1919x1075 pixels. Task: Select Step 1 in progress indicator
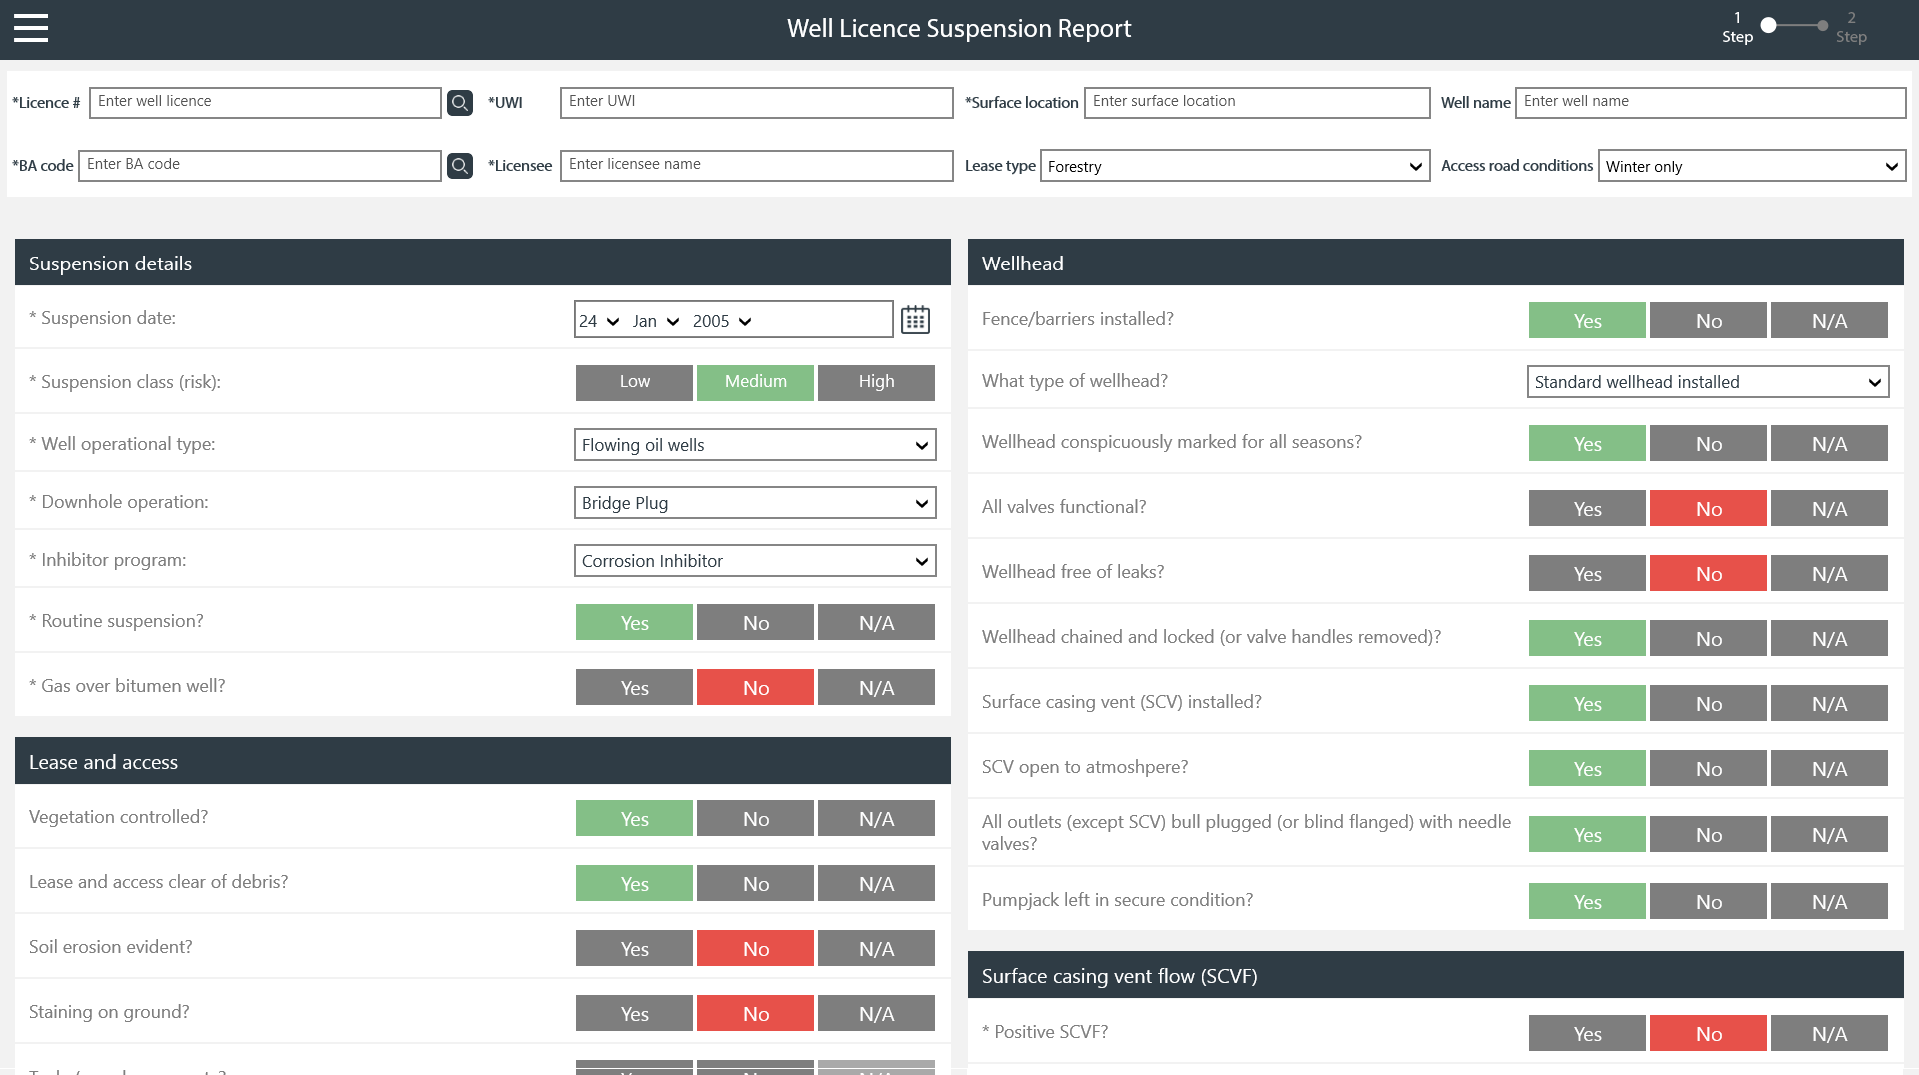pyautogui.click(x=1768, y=26)
